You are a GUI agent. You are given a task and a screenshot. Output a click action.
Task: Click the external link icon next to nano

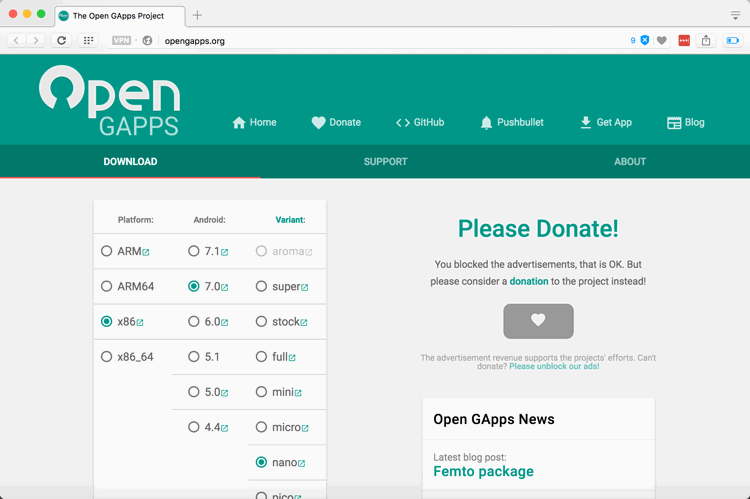tap(301, 464)
